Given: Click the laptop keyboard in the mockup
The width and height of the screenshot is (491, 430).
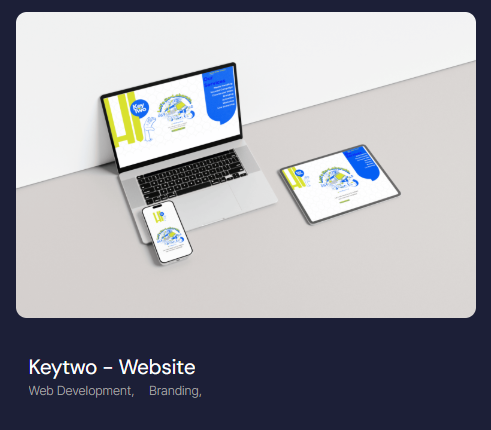Looking at the screenshot, I should pos(192,177).
